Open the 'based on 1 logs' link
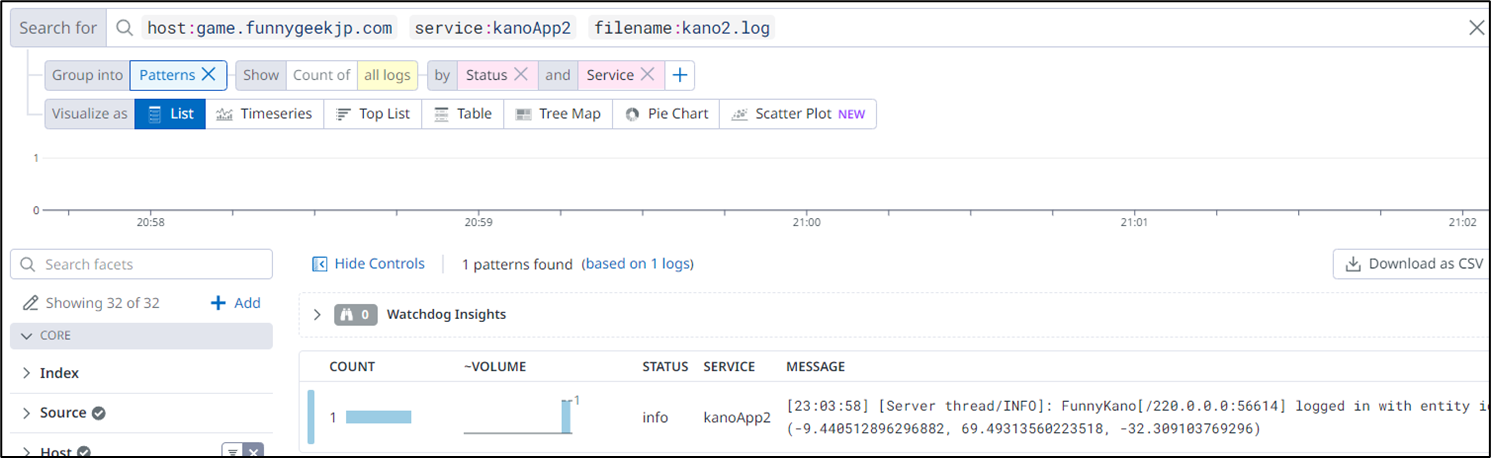Image resolution: width=1491 pixels, height=458 pixels. point(637,264)
